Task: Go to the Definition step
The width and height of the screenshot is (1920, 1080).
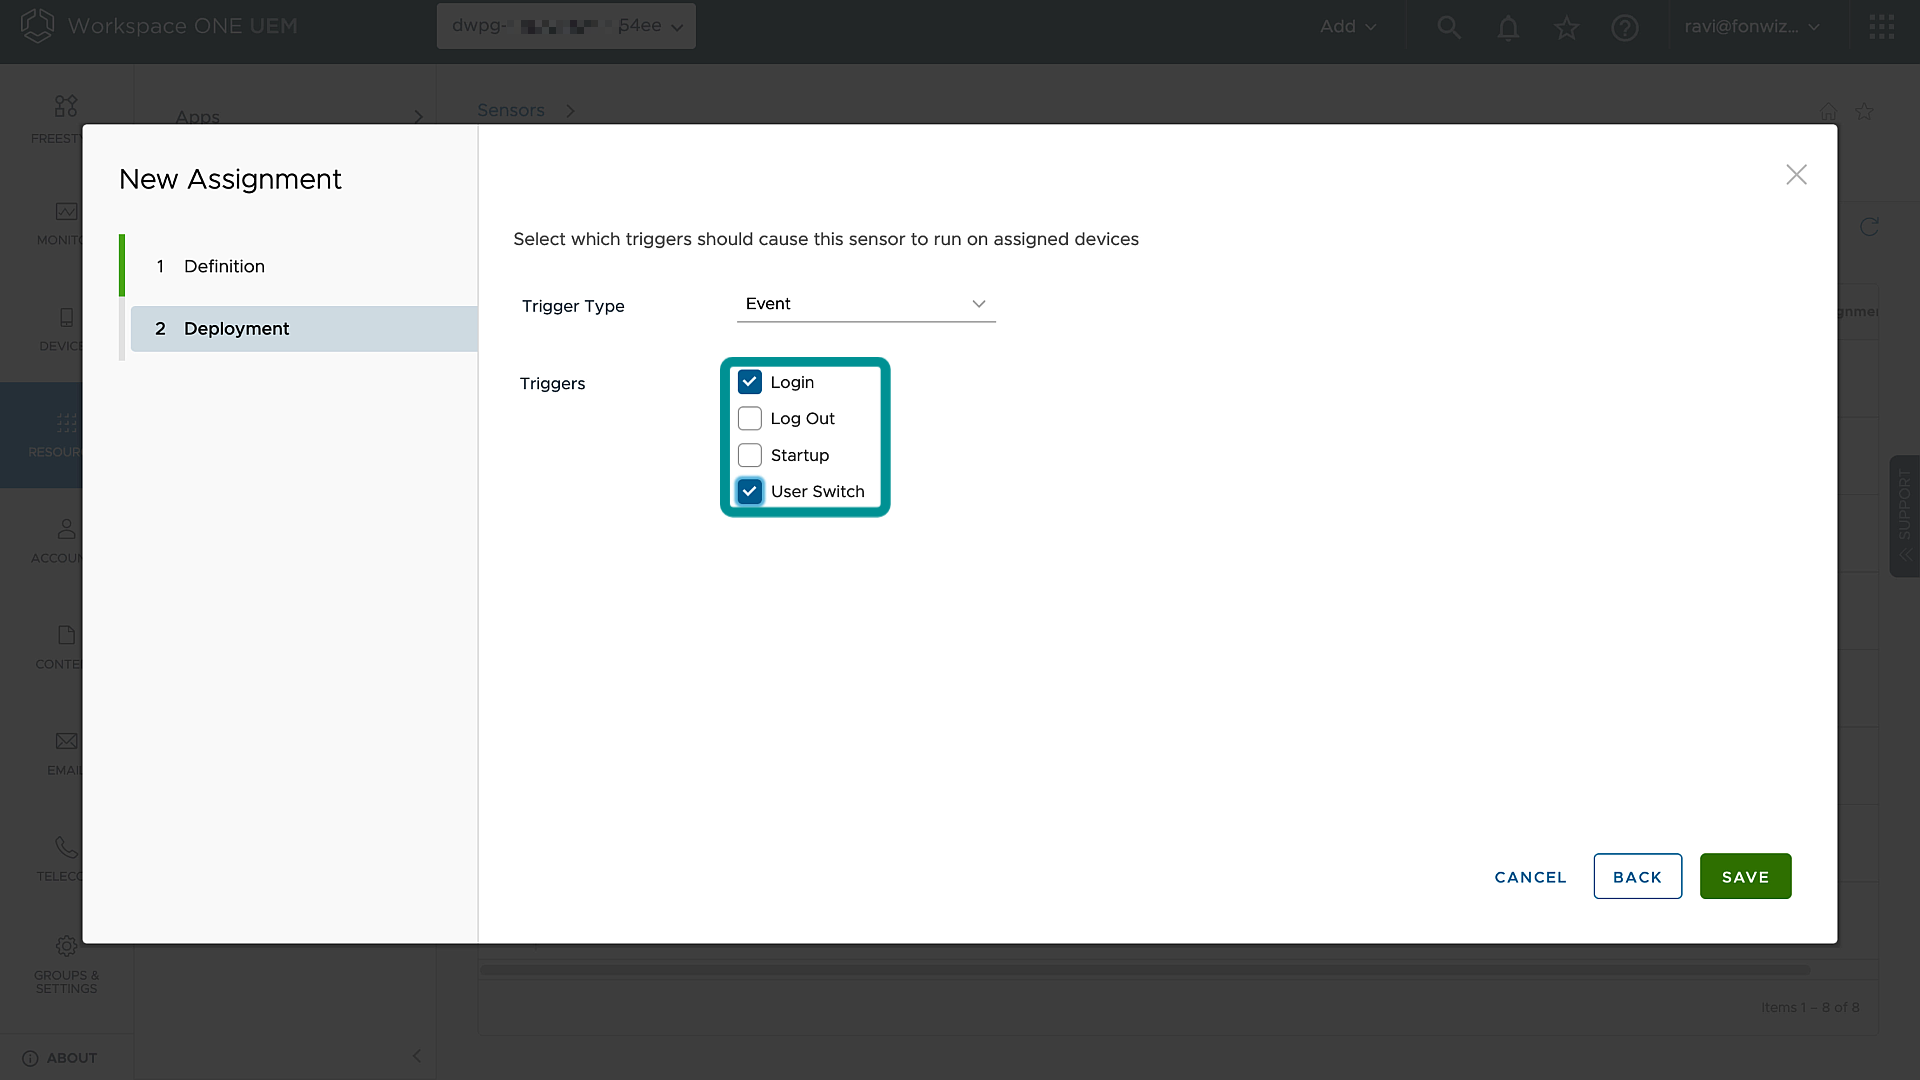Action: (x=224, y=266)
